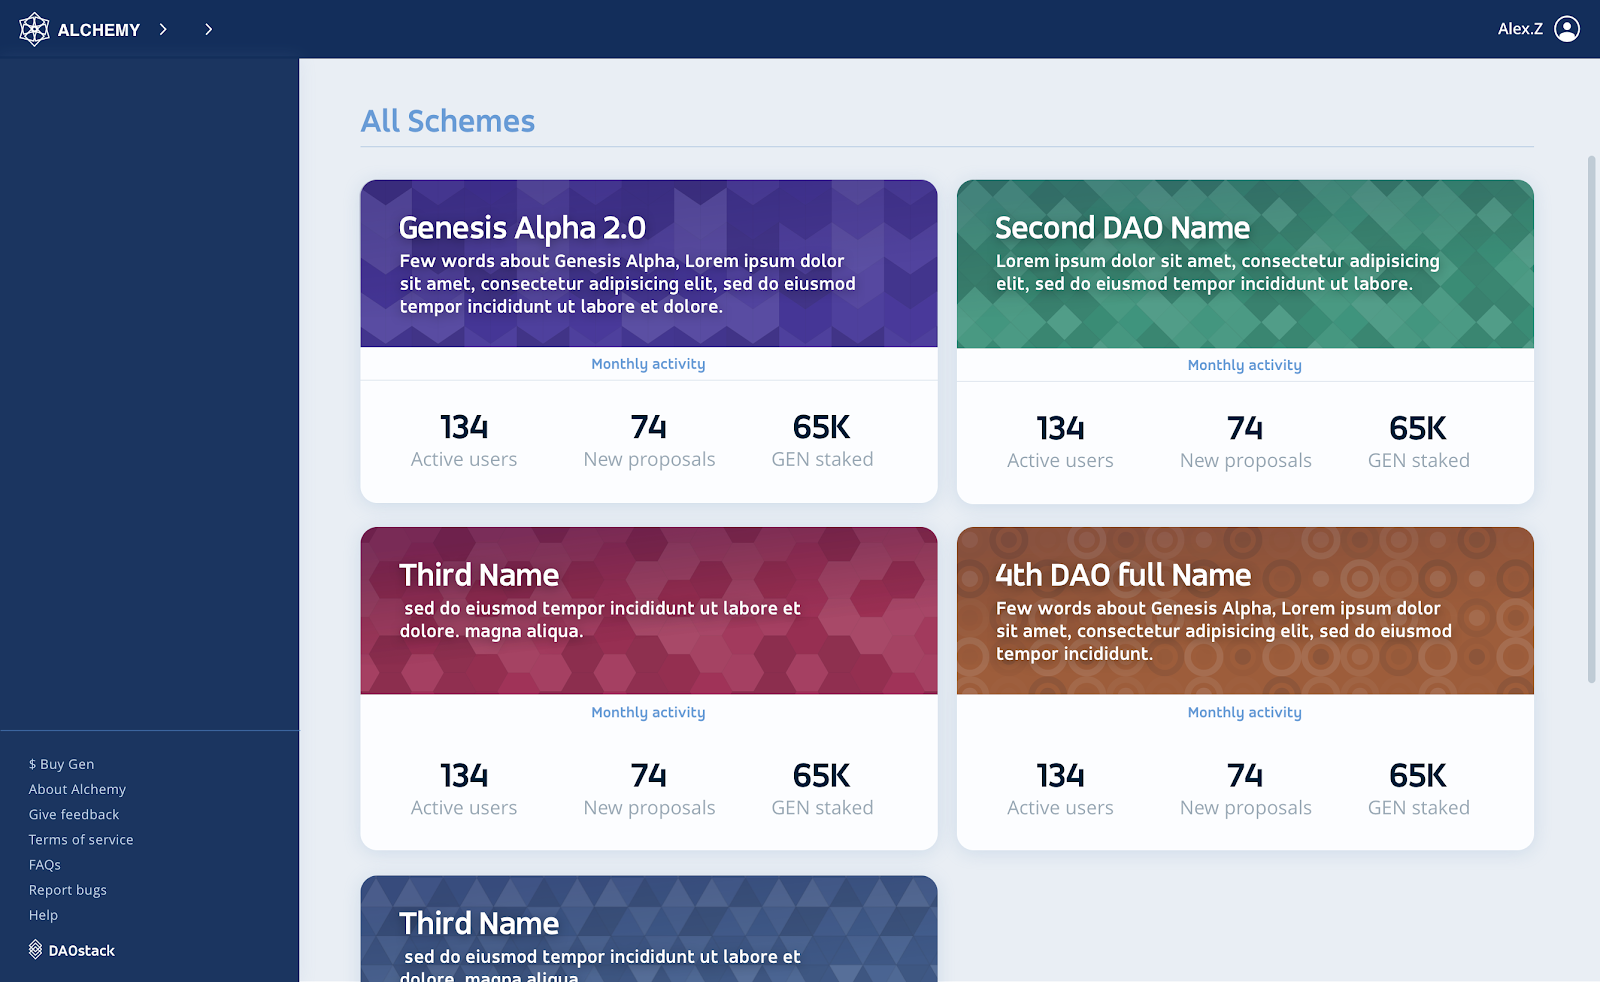Select Give feedback in the sidebar
The width and height of the screenshot is (1600, 982).
coord(74,814)
